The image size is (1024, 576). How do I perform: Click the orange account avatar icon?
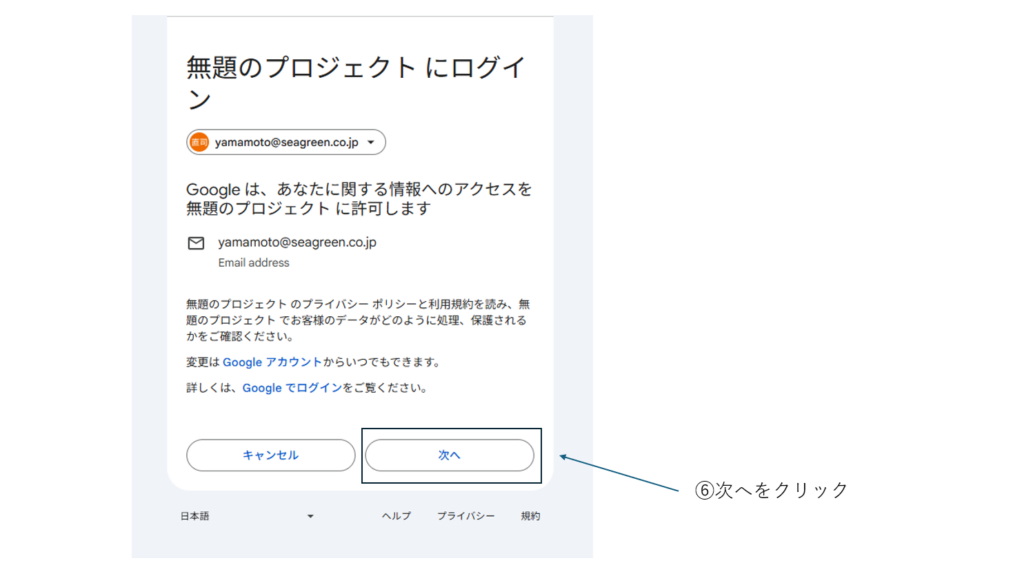click(x=200, y=143)
